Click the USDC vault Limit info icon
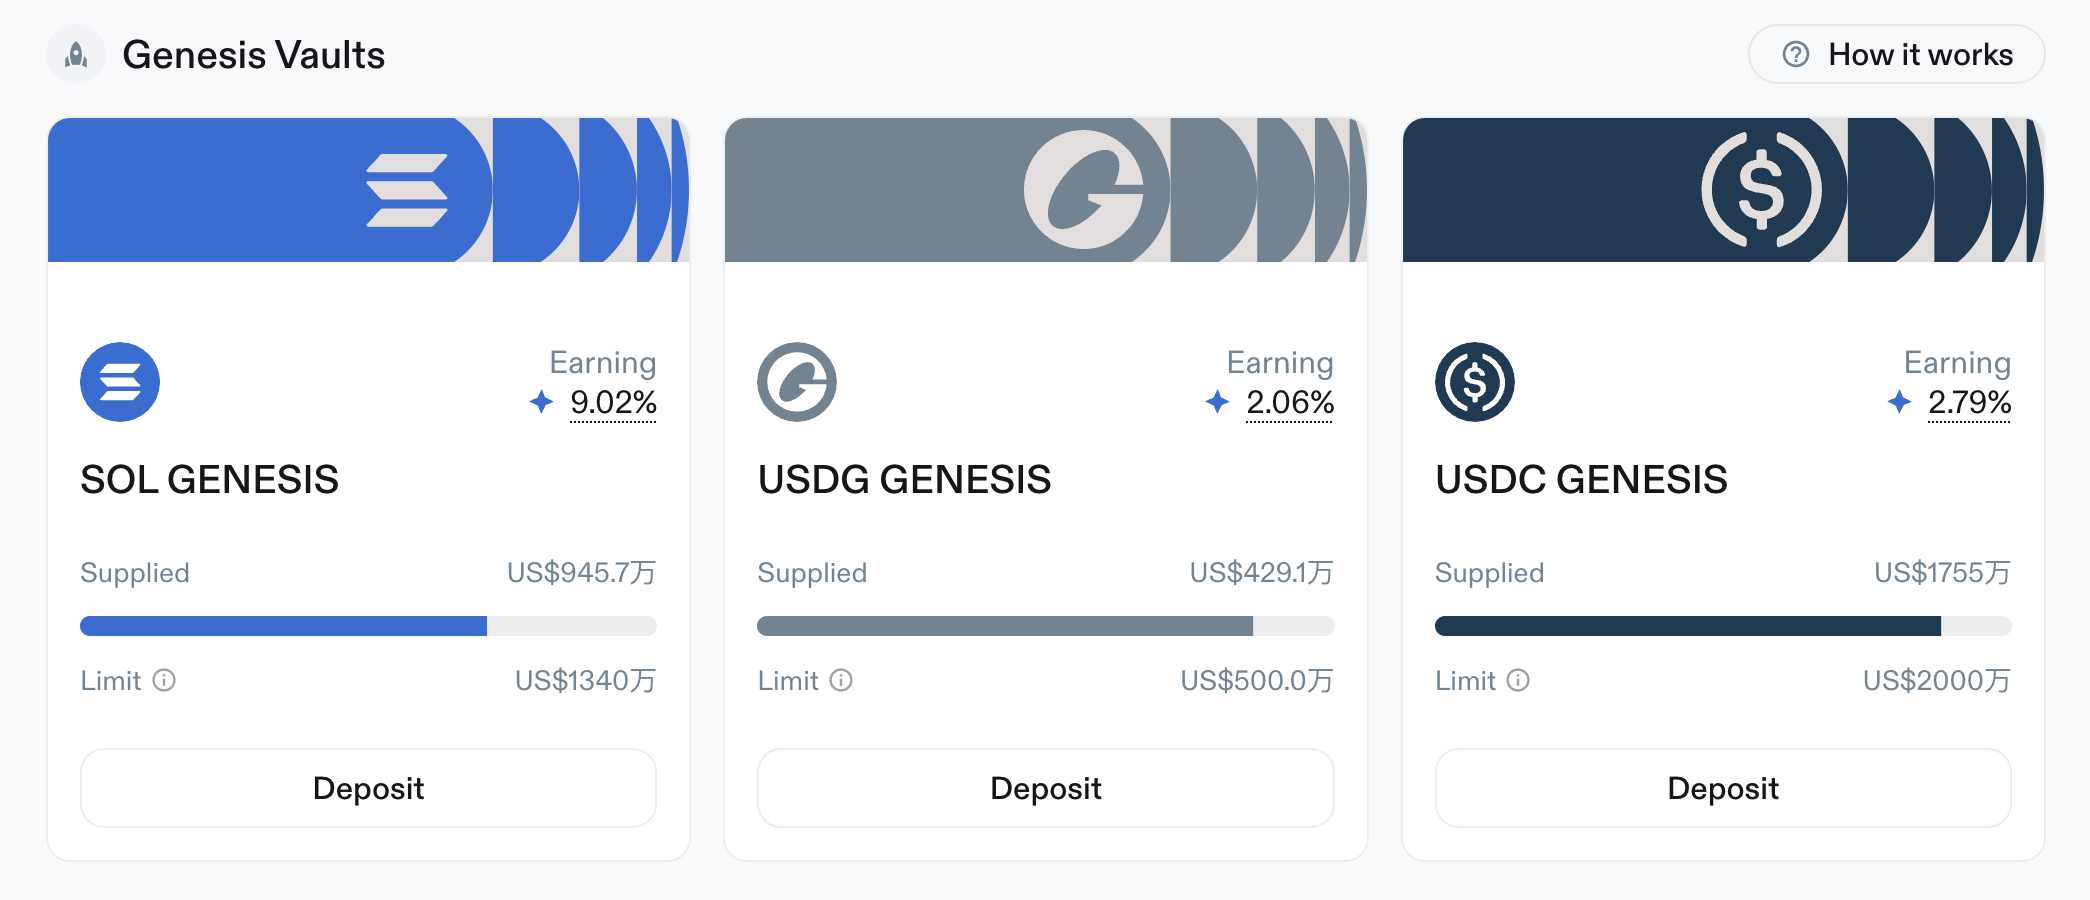 coord(1518,681)
